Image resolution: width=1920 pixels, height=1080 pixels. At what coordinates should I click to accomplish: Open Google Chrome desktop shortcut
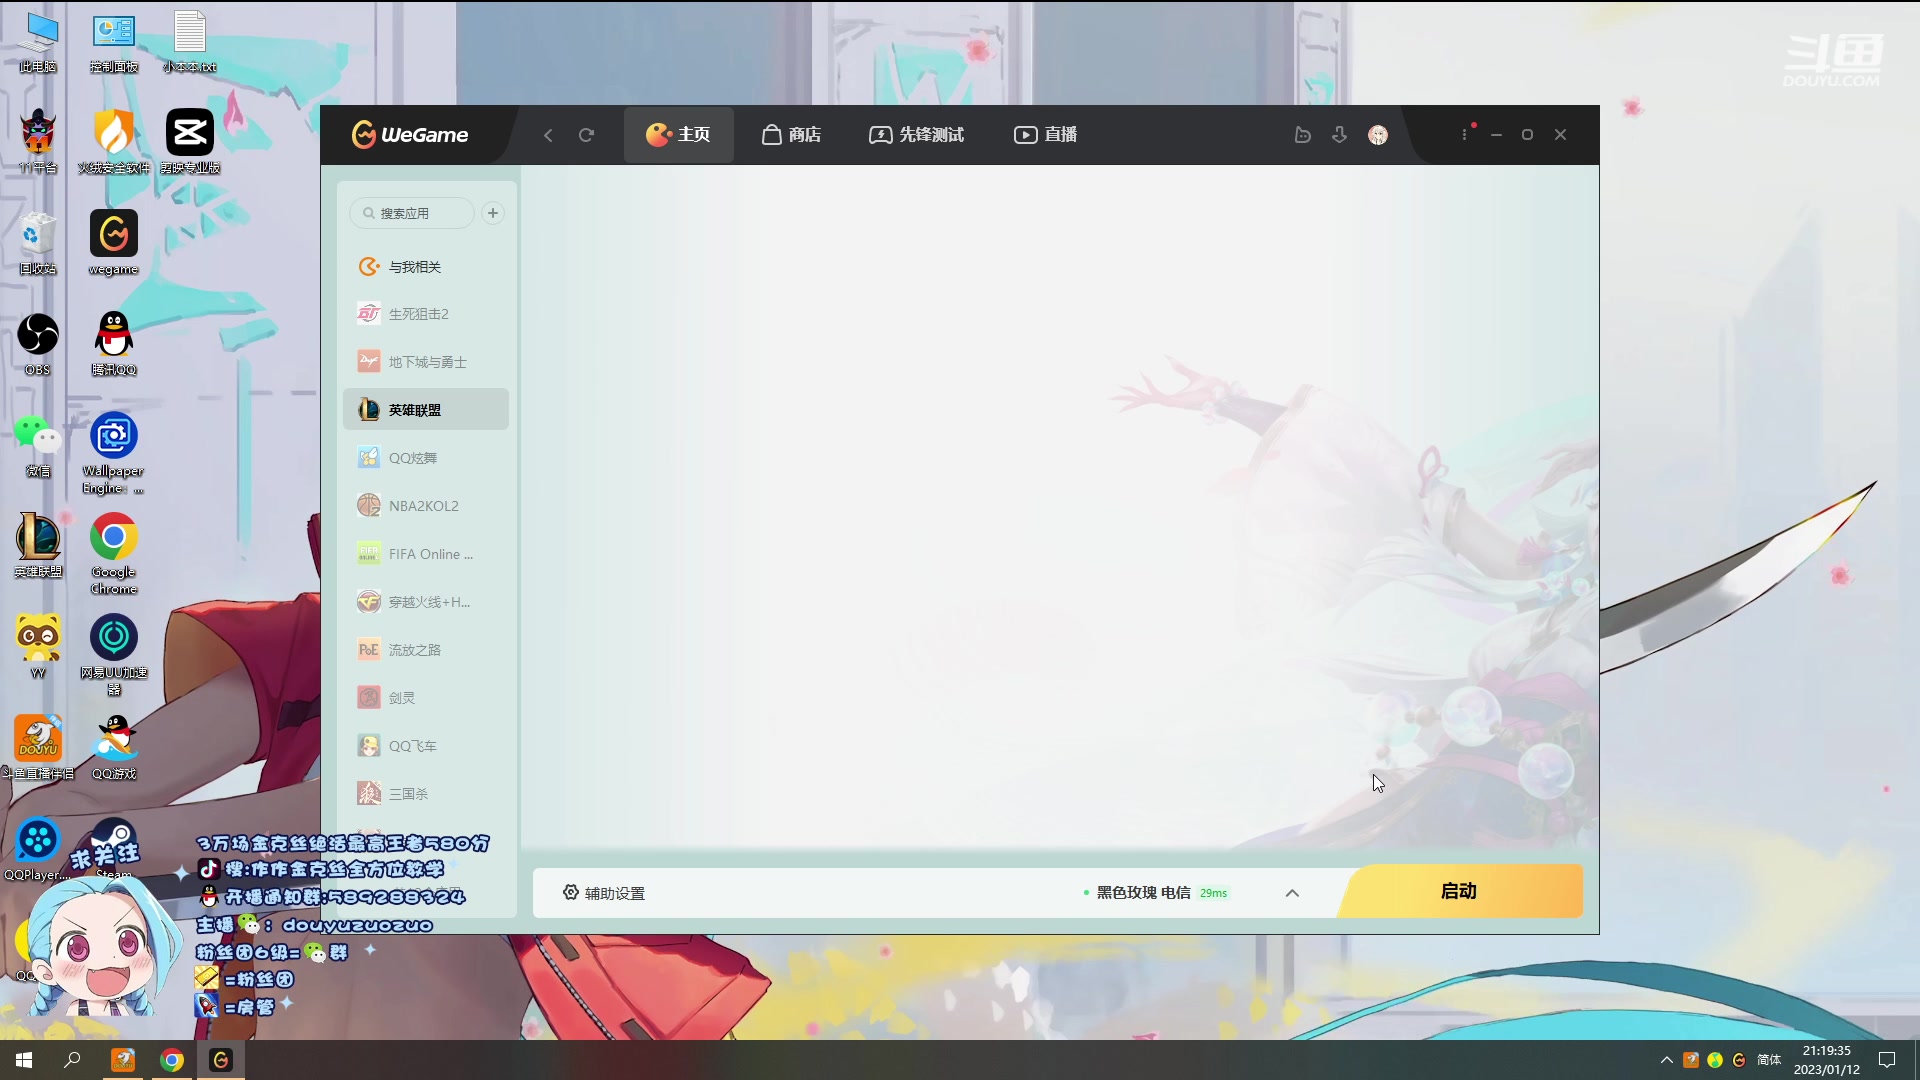coord(114,554)
